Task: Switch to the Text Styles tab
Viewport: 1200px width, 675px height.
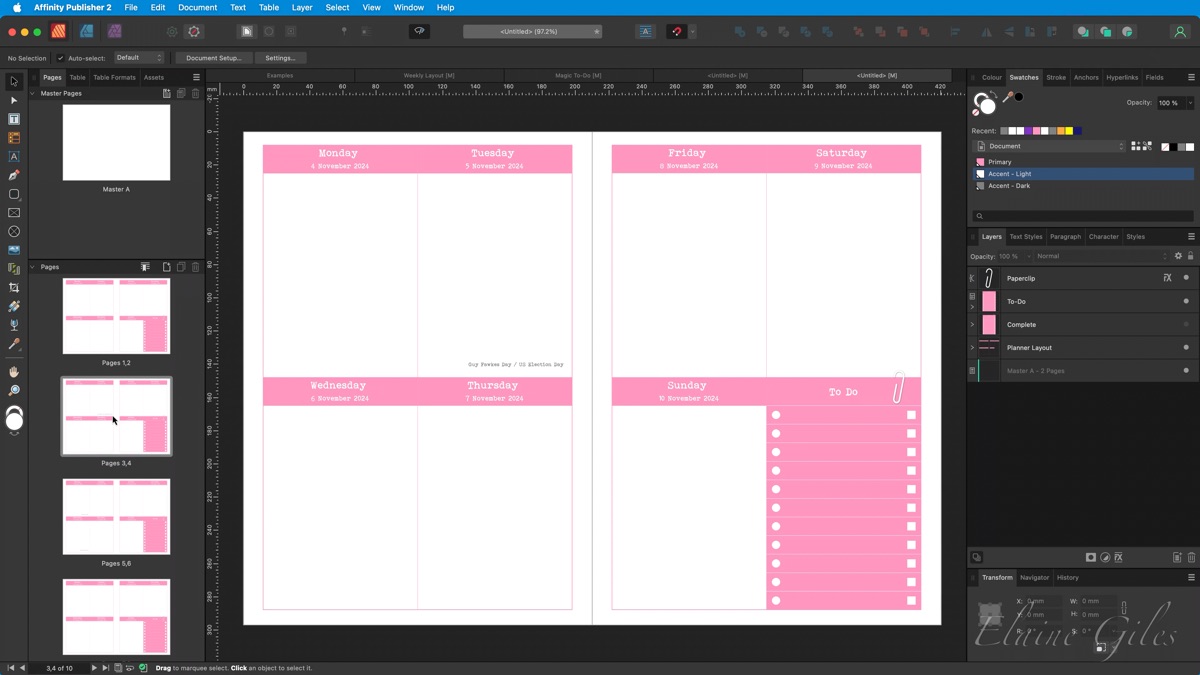Action: click(1026, 237)
